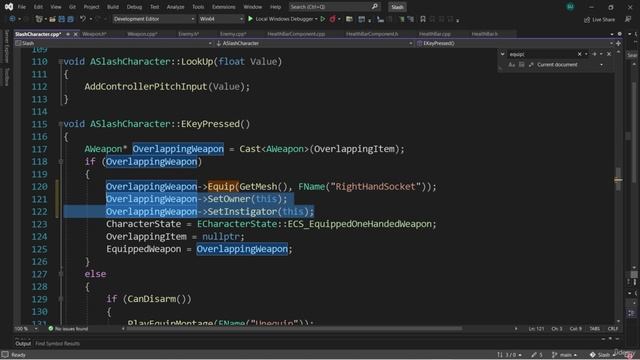The height and width of the screenshot is (360, 640).
Task: Click the New Item toolbar icon
Action: tap(39, 19)
